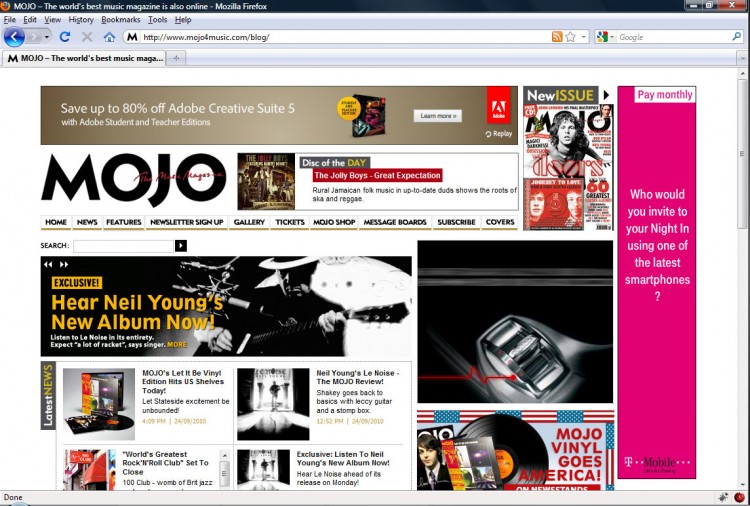Go to HOME in site navigation
Screen dimensions: 750x506
[x=56, y=222]
